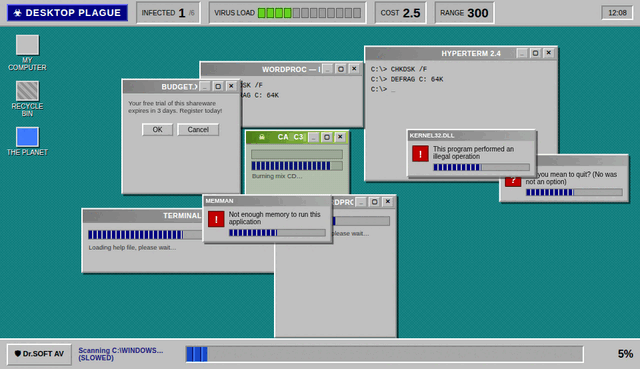Click the KERNEL32.DLL dialog progress bar
Viewport: 640px width, 369px height.
point(481,167)
